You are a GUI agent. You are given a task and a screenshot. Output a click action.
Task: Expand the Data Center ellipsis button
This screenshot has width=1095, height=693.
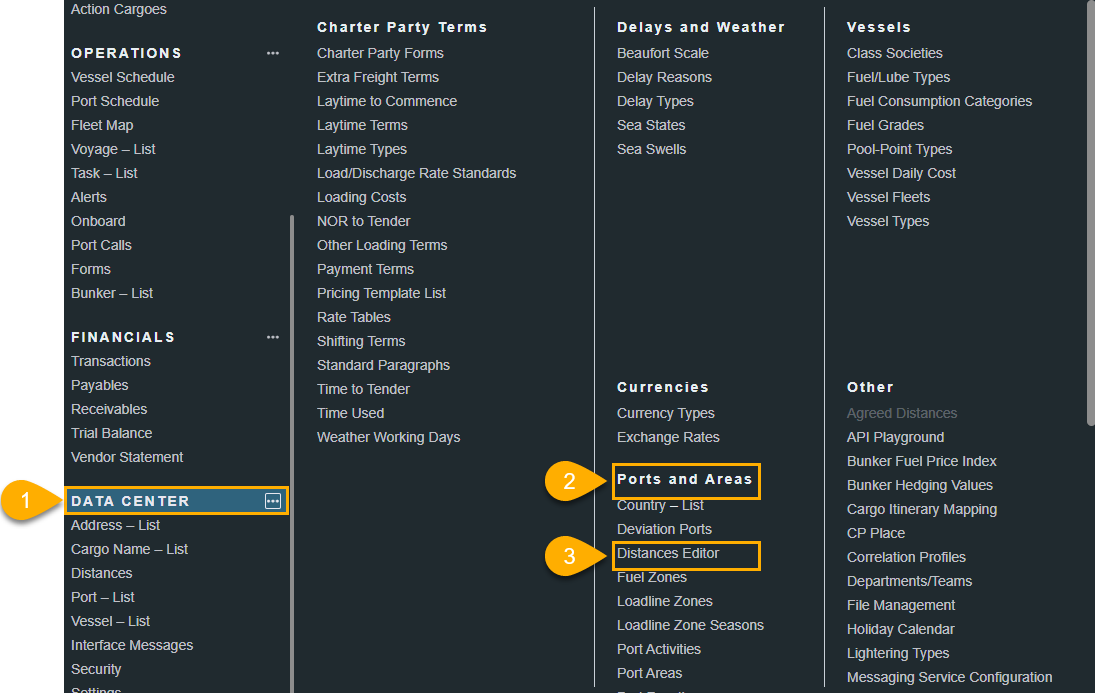273,501
